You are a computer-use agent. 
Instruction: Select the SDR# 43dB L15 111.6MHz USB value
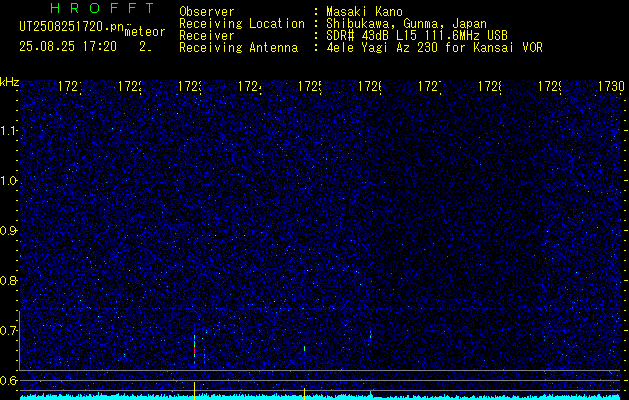point(417,36)
